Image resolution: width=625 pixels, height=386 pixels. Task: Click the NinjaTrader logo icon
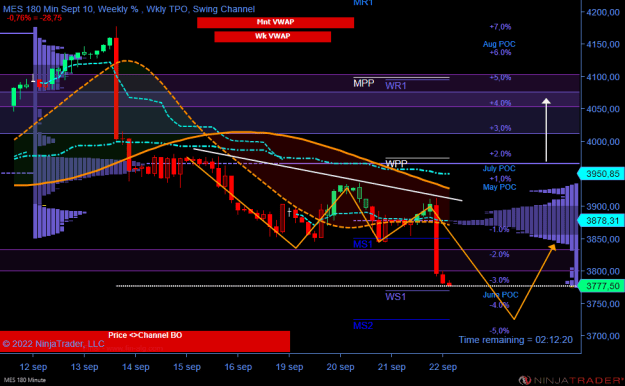point(526,380)
